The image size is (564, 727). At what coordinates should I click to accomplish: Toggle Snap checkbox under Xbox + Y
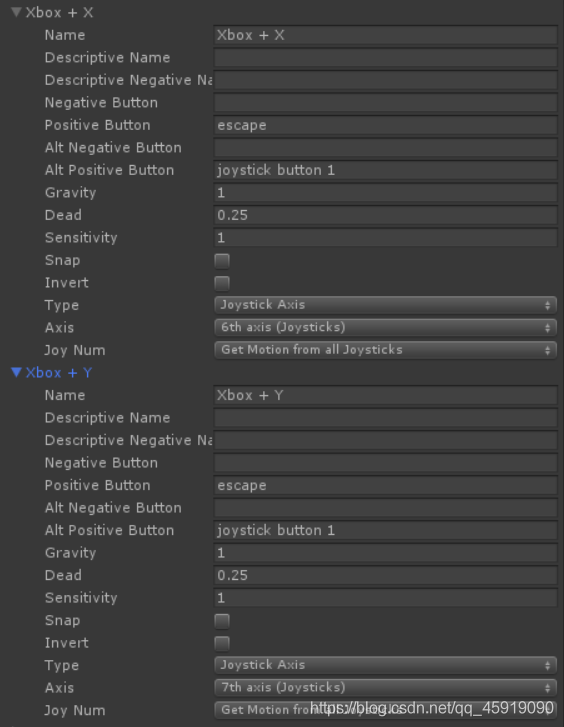tap(222, 621)
